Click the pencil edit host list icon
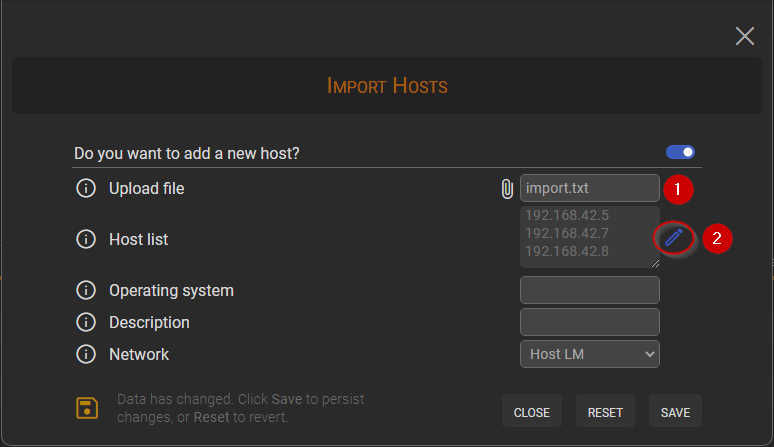The image size is (774, 447). tap(674, 238)
